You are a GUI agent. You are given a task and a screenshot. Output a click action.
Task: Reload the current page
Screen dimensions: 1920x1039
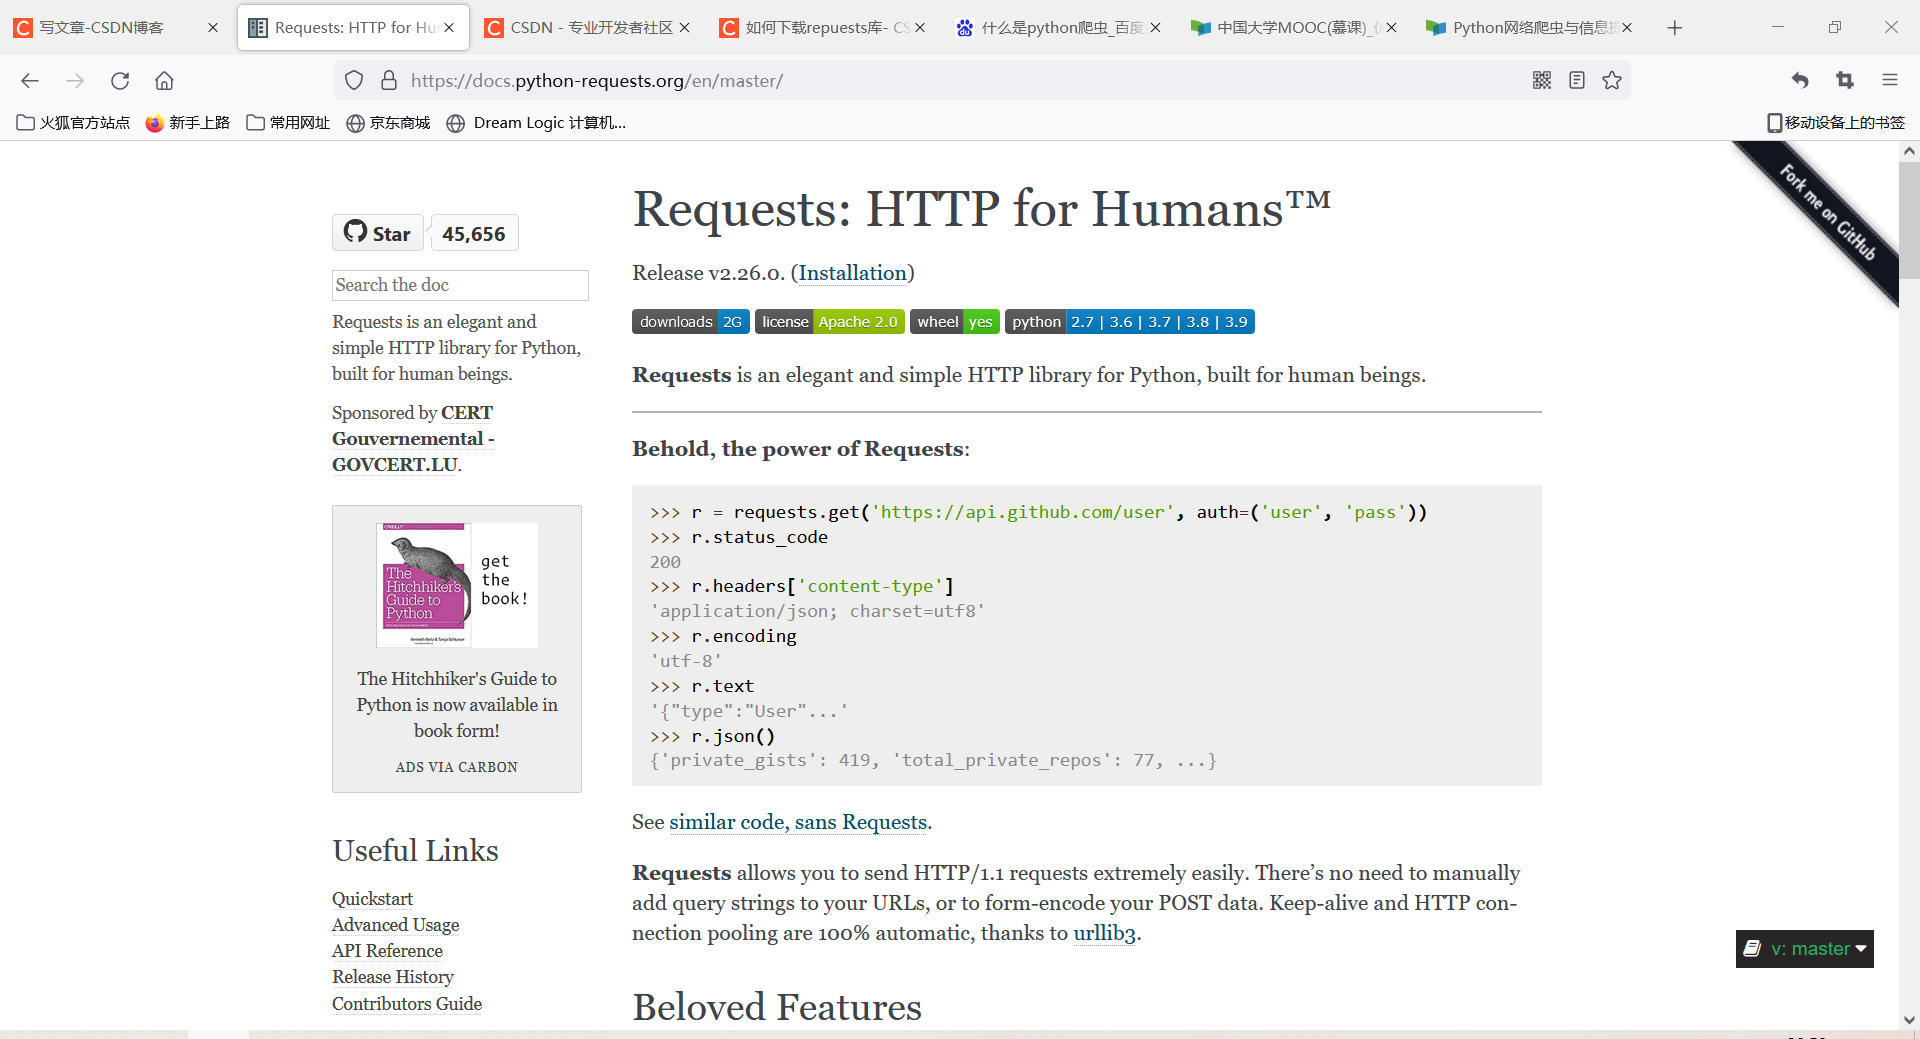120,80
